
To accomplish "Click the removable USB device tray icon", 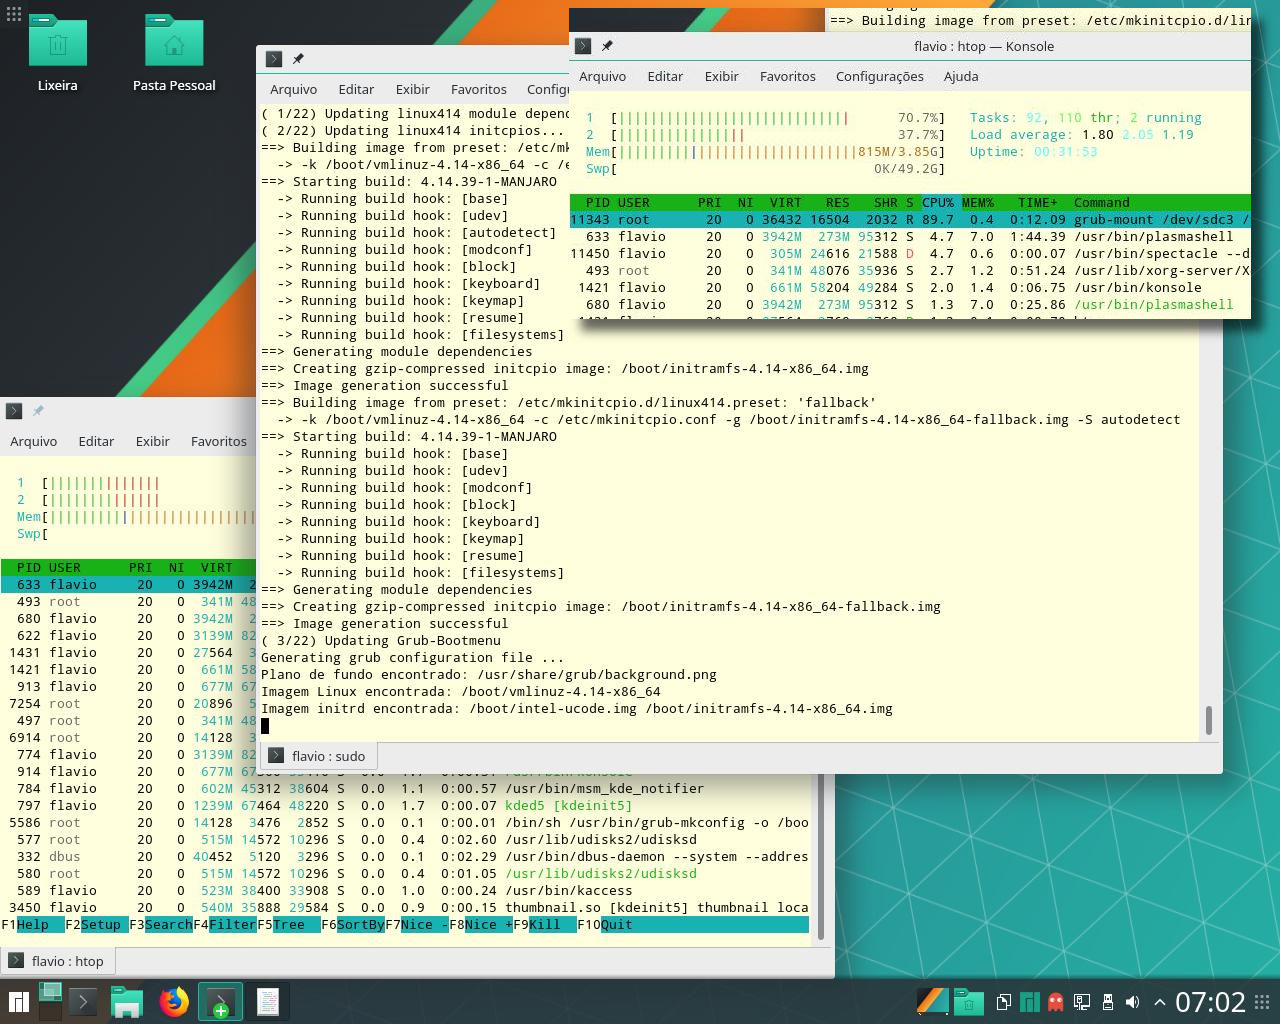I will [x=1107, y=1001].
